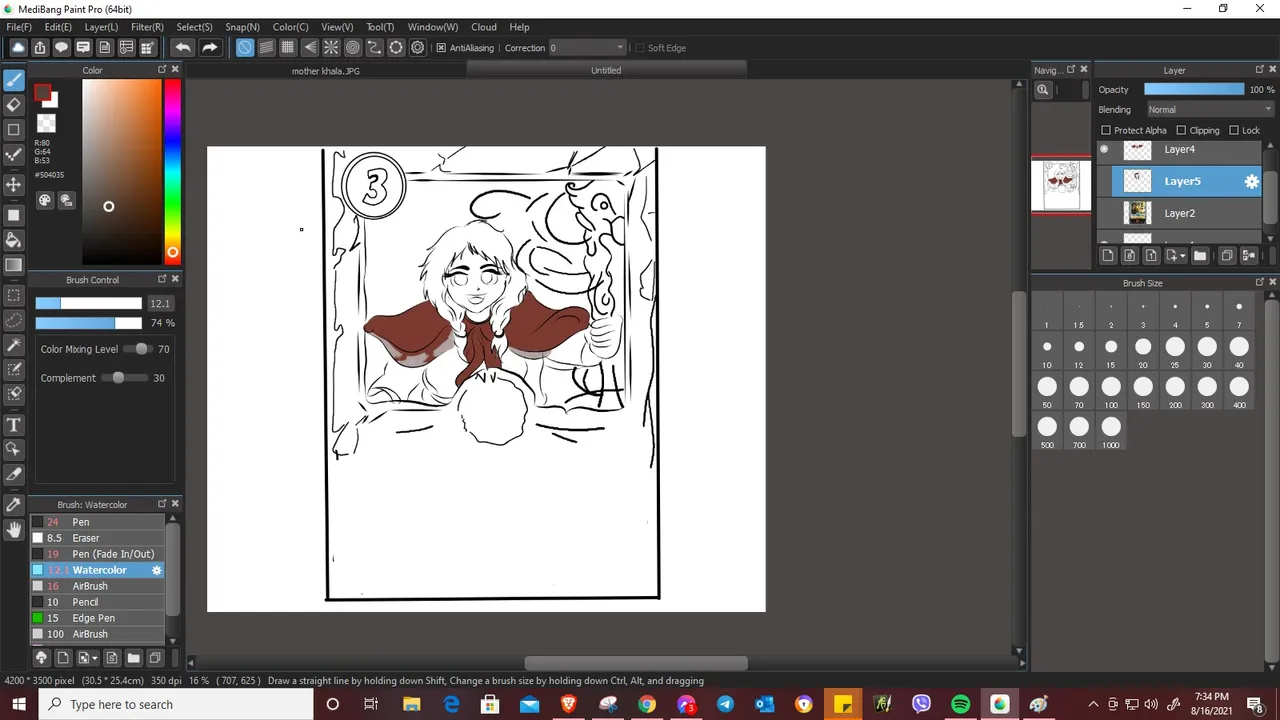Image resolution: width=1280 pixels, height=720 pixels.
Task: Select the Eyedropper tool
Action: pos(14,505)
